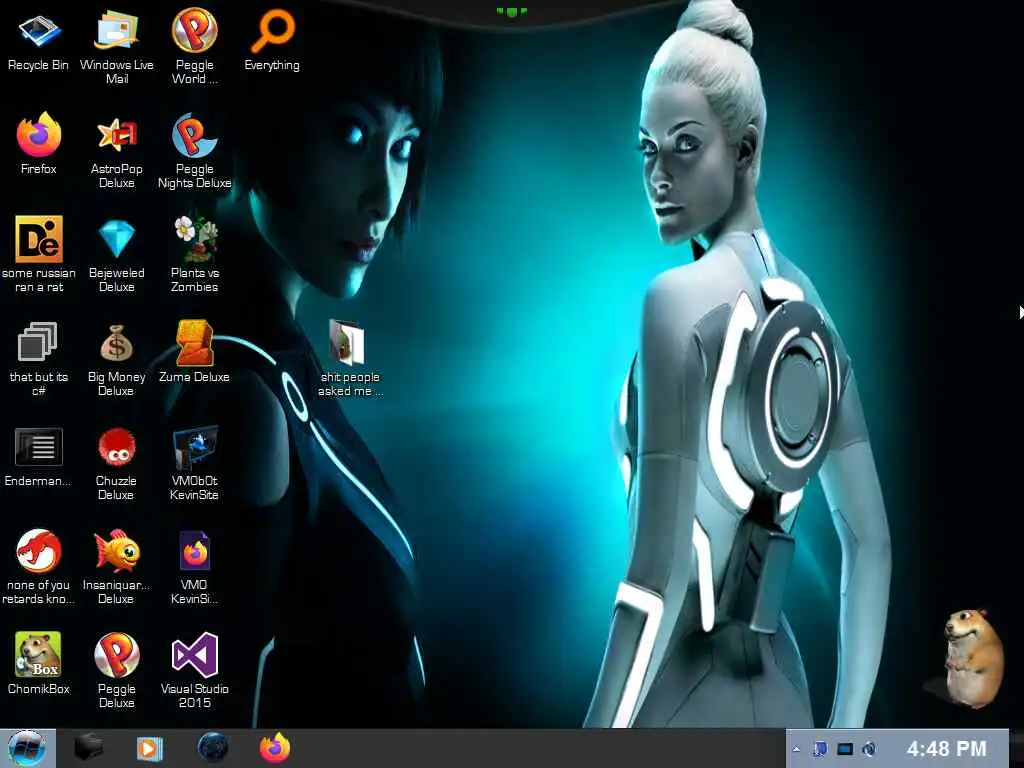Open the dark globe taskbar icon
The image size is (1024, 768).
point(213,748)
